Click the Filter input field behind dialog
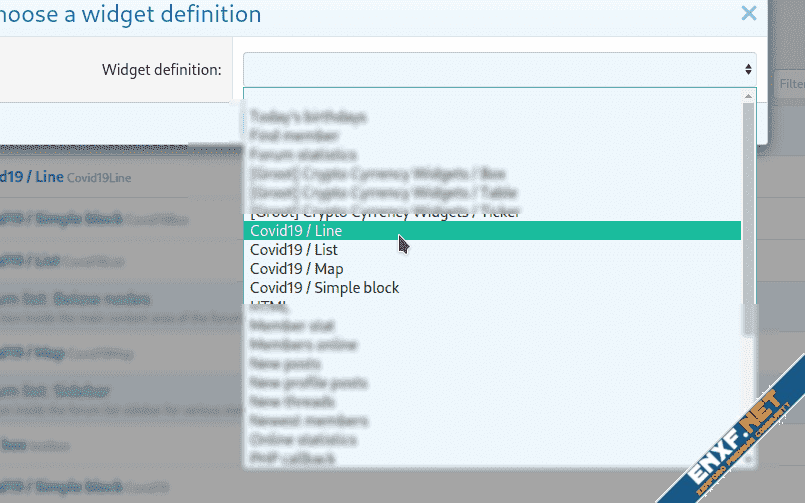The width and height of the screenshot is (805, 503). [x=790, y=84]
